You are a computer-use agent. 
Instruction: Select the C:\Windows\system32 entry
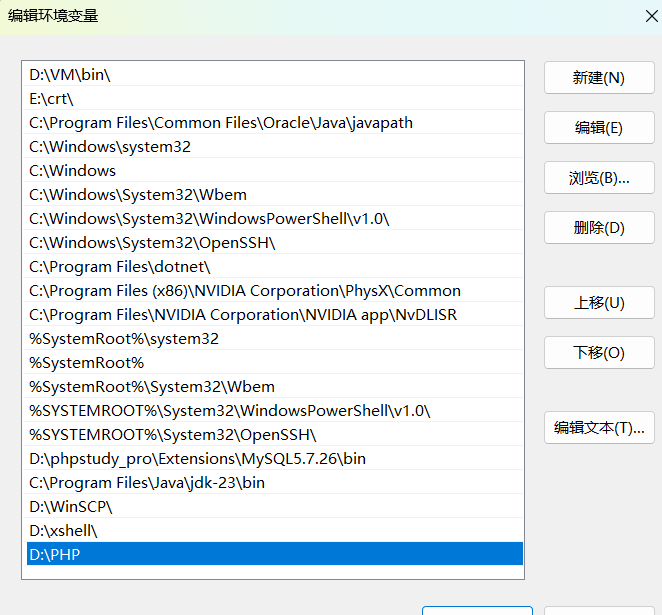tap(110, 147)
